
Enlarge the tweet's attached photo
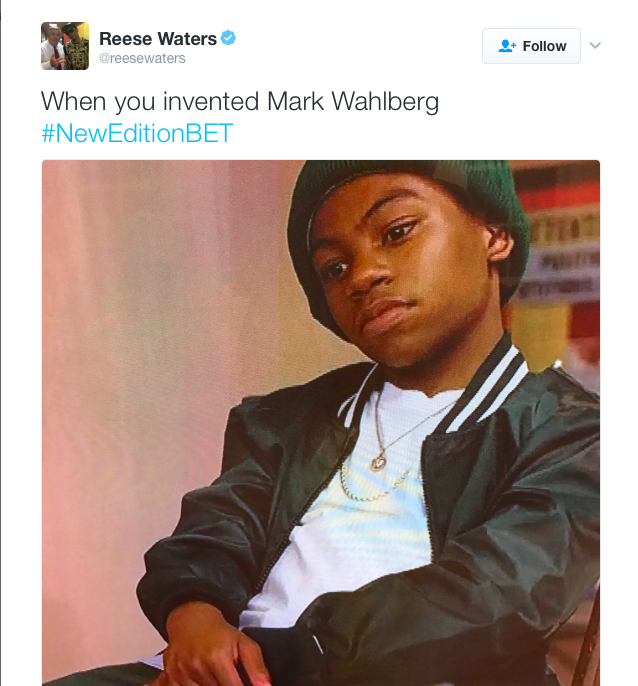pyautogui.click(x=321, y=423)
